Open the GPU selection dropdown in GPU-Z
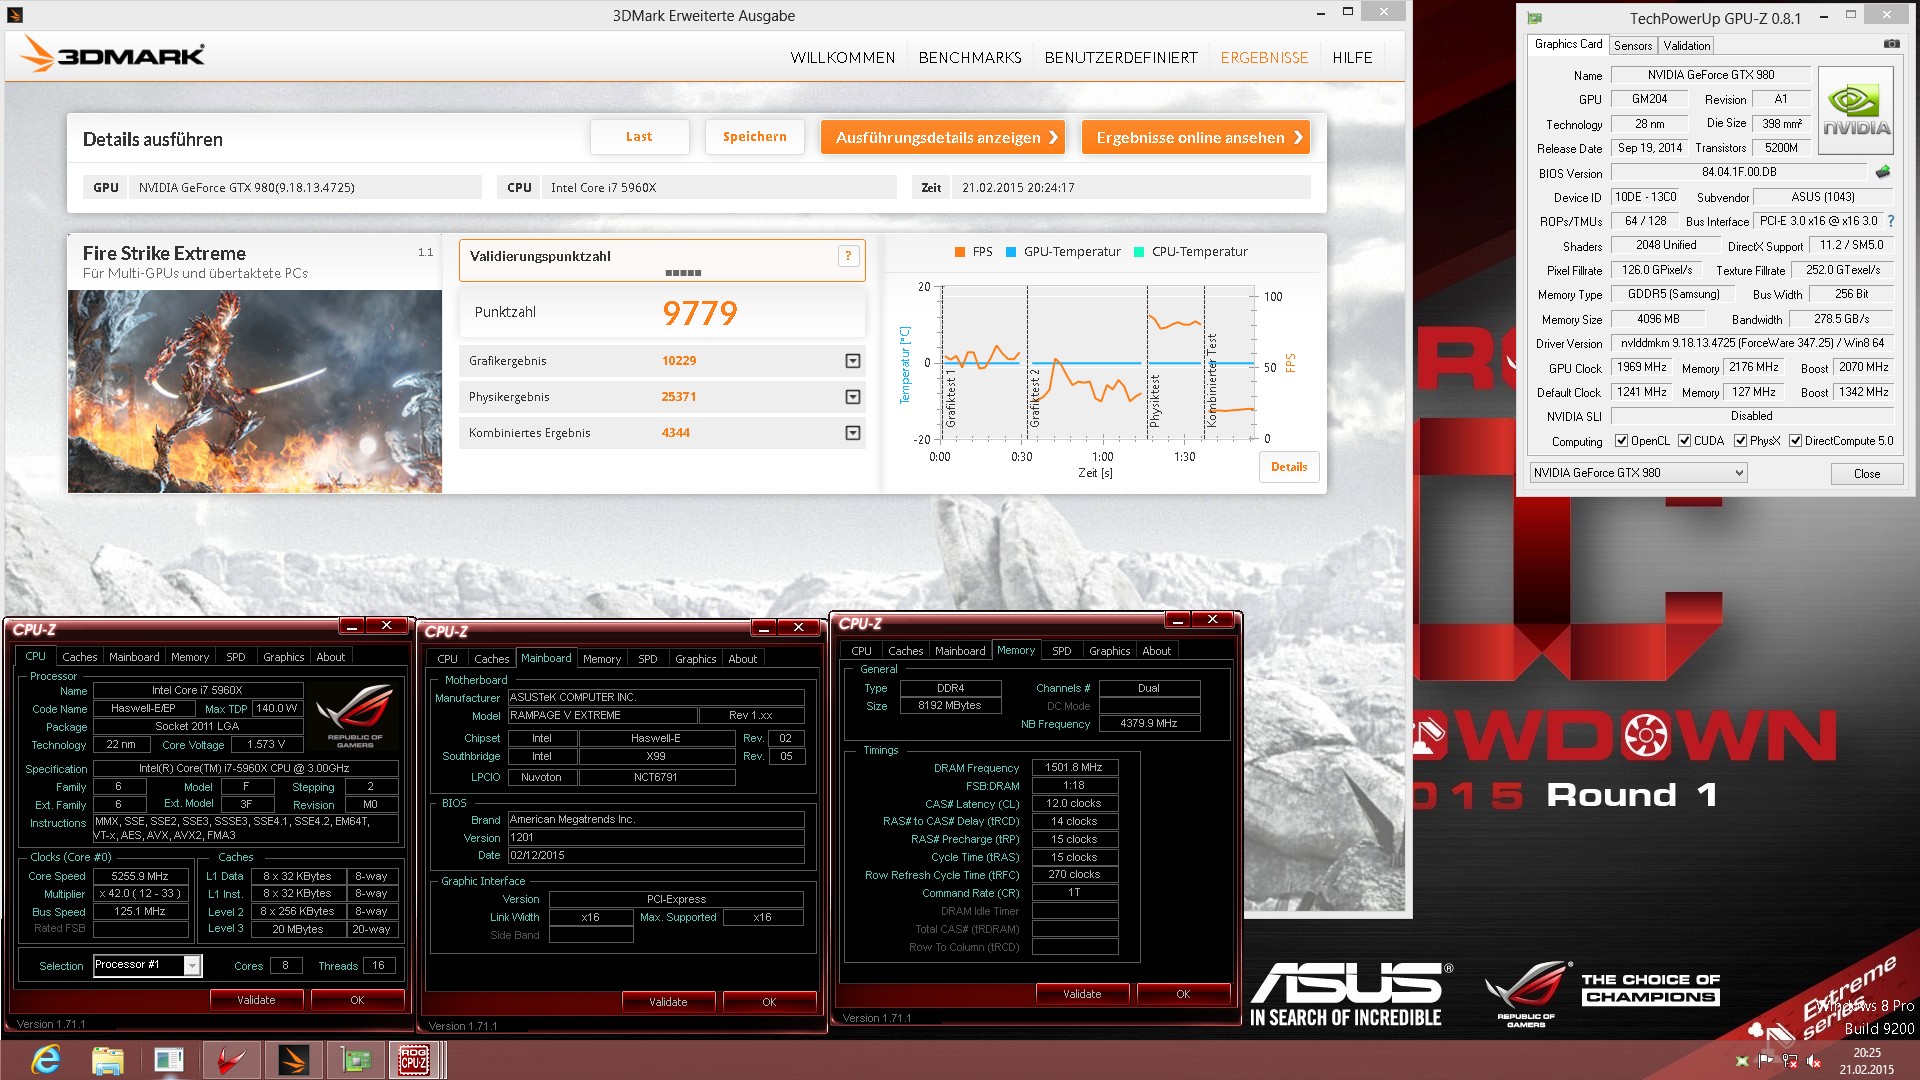The height and width of the screenshot is (1080, 1920). point(1639,473)
